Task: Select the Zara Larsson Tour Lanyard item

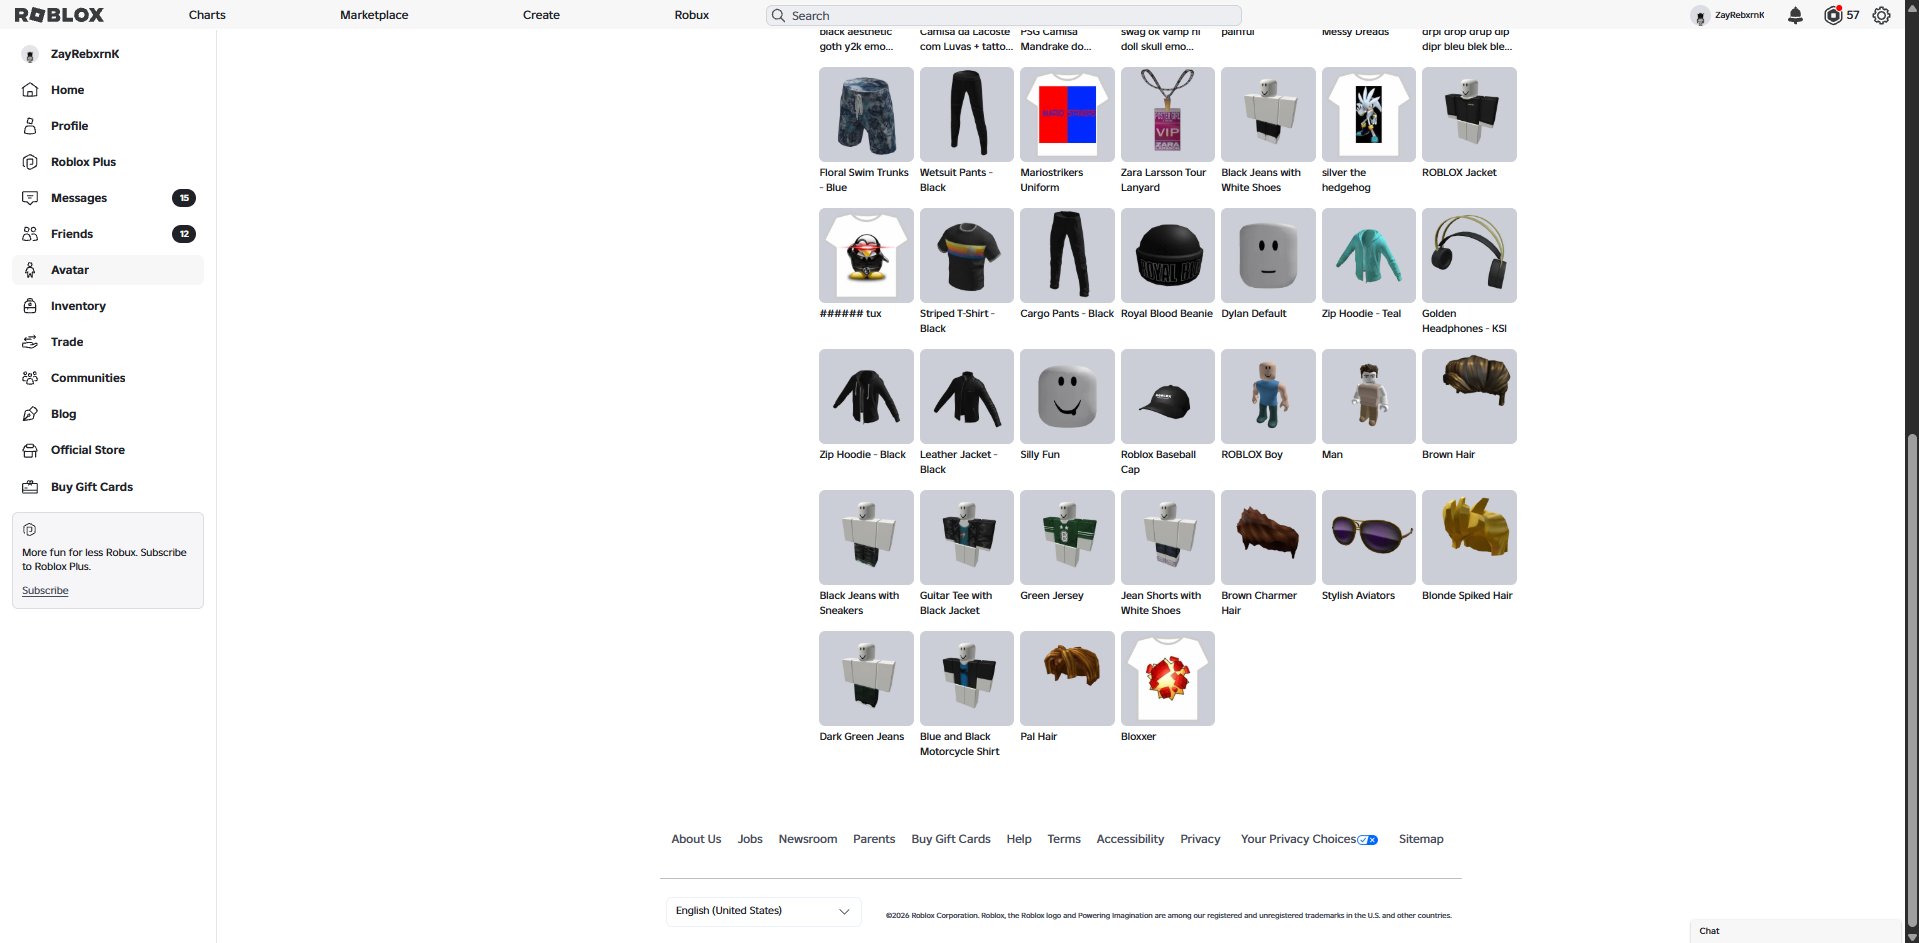Action: tap(1168, 114)
